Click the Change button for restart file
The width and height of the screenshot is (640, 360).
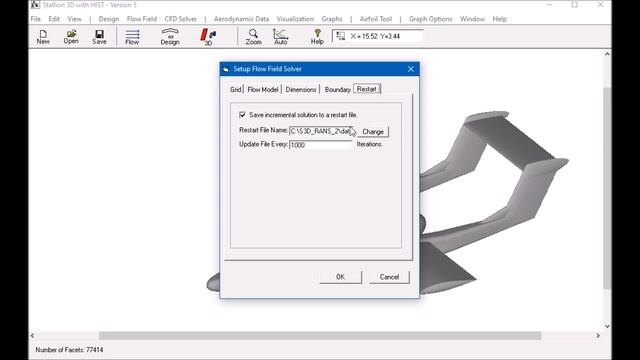[373, 131]
